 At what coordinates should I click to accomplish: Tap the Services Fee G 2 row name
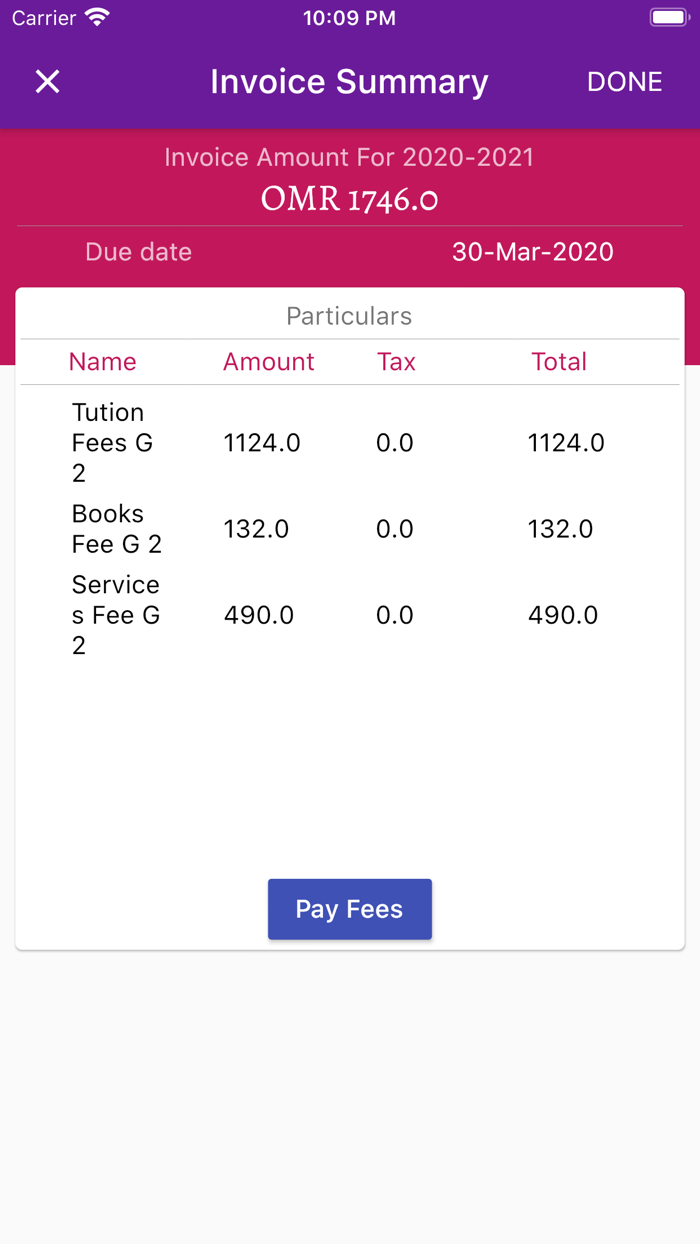click(x=115, y=615)
